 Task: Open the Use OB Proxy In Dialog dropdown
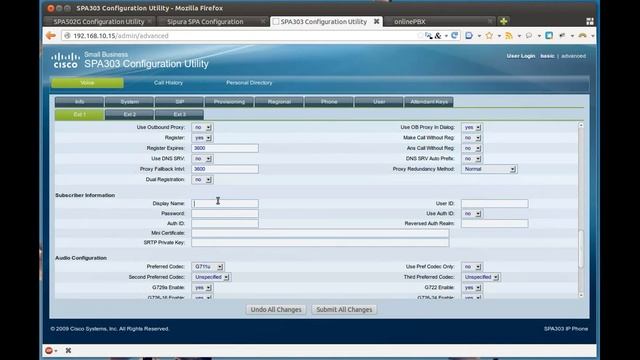[x=471, y=127]
